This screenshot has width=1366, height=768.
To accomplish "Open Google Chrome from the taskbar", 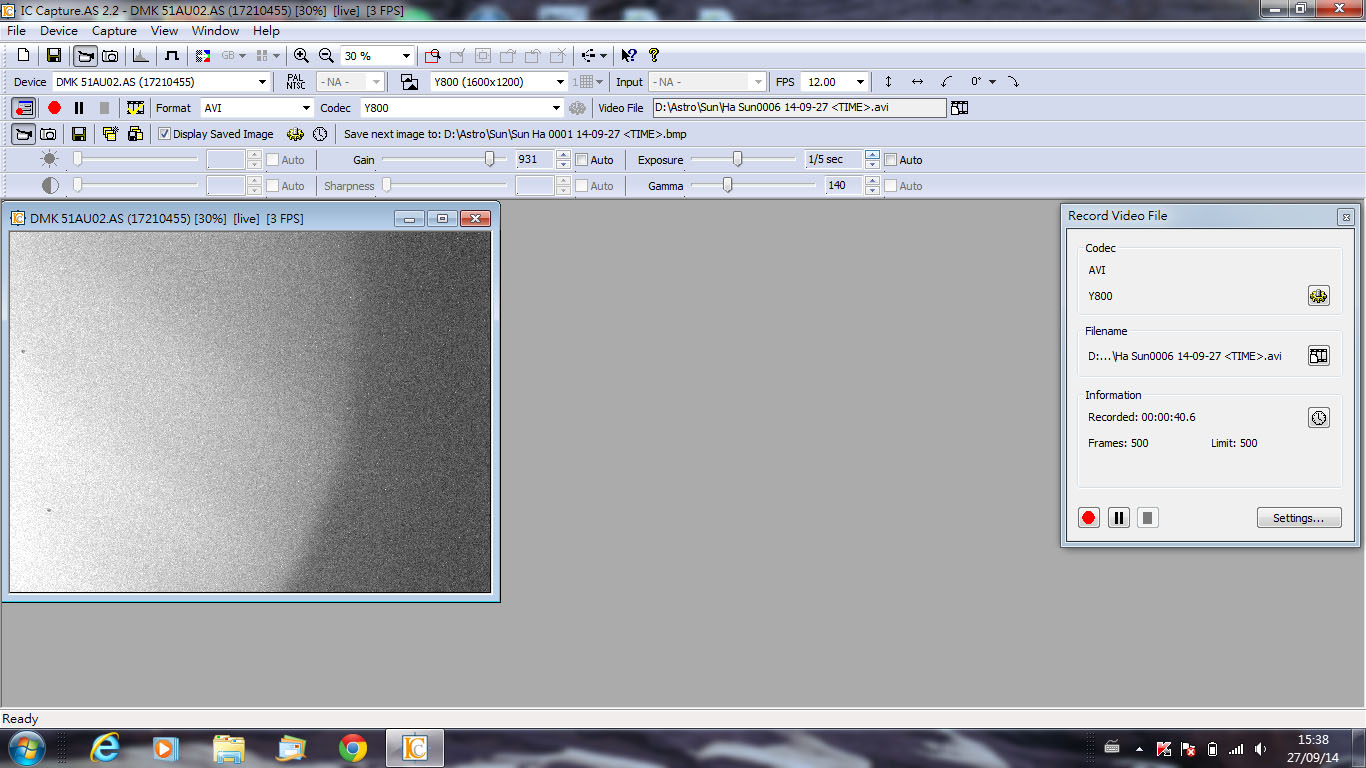I will coord(352,748).
